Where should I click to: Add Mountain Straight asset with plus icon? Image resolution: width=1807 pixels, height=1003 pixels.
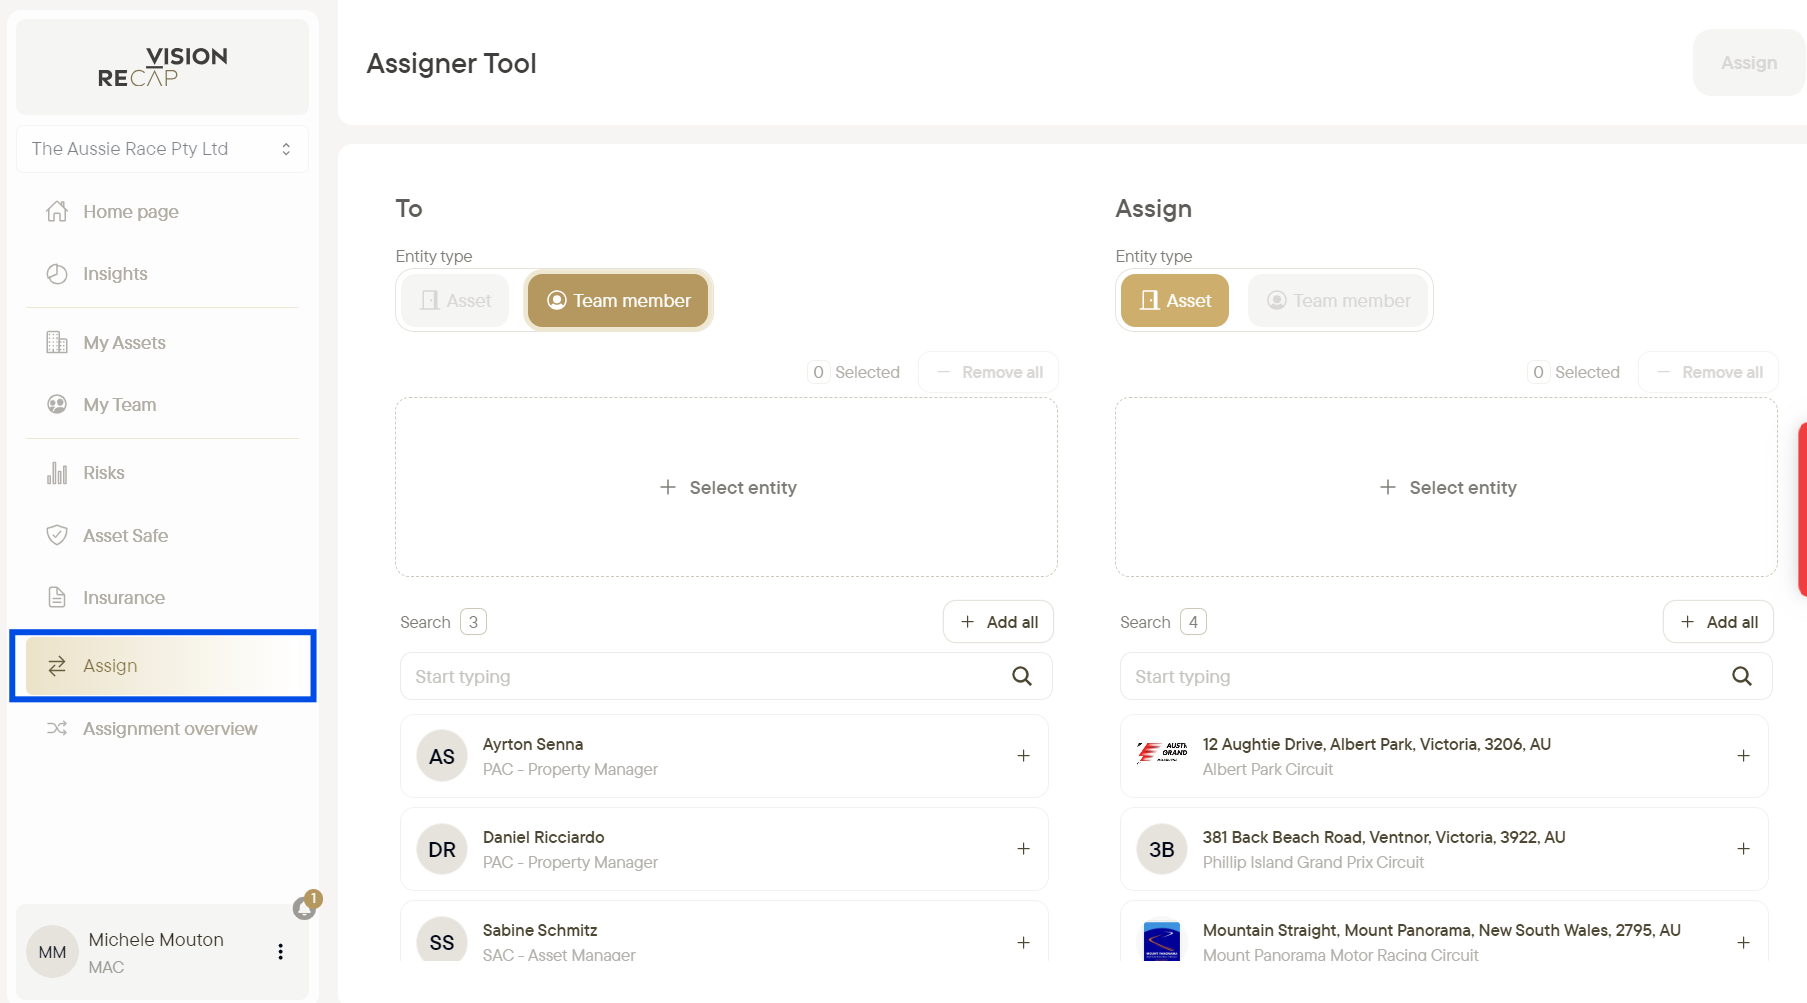pos(1743,942)
